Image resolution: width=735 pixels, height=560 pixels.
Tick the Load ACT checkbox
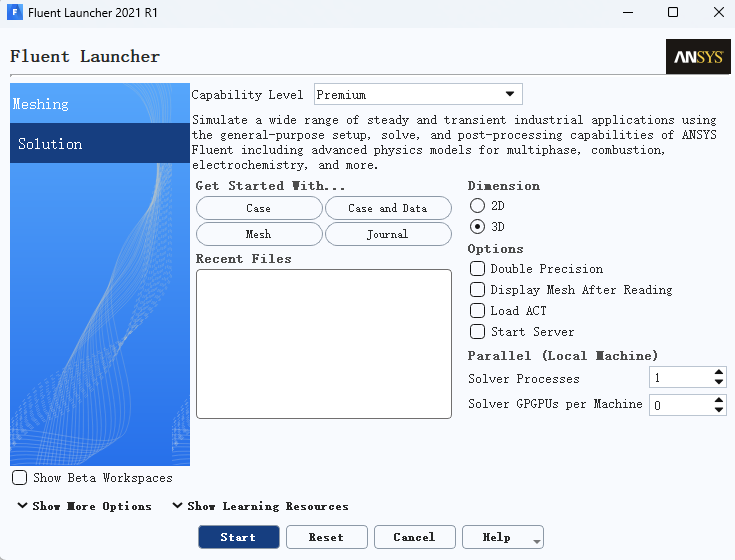(x=477, y=311)
